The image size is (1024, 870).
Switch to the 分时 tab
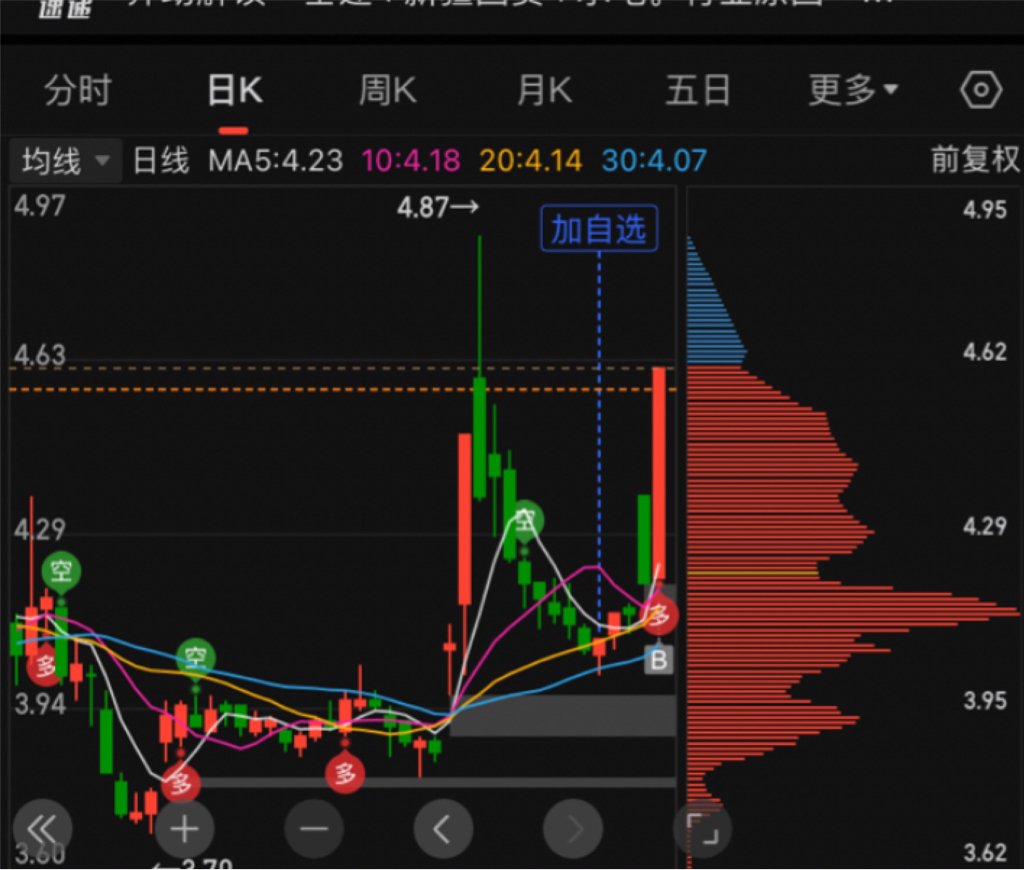point(78,89)
